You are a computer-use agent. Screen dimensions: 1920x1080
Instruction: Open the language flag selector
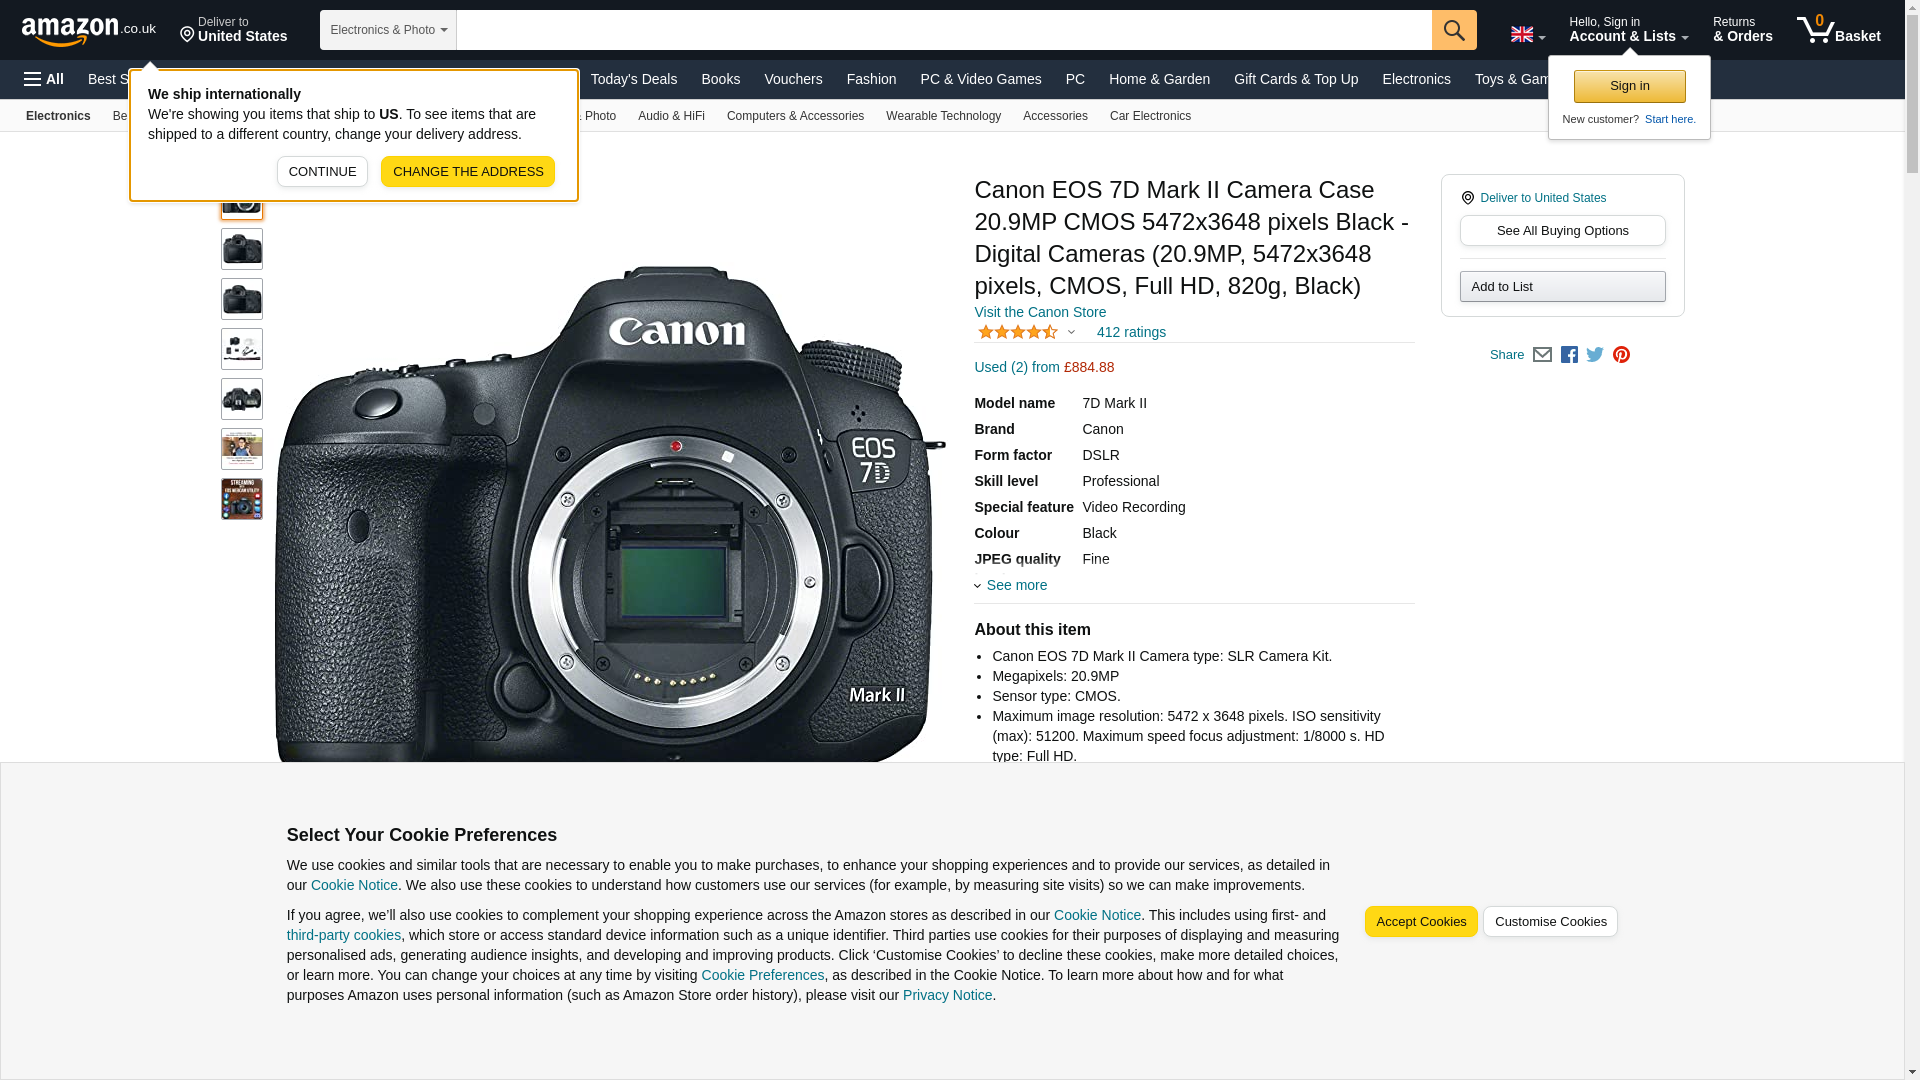1528,34
